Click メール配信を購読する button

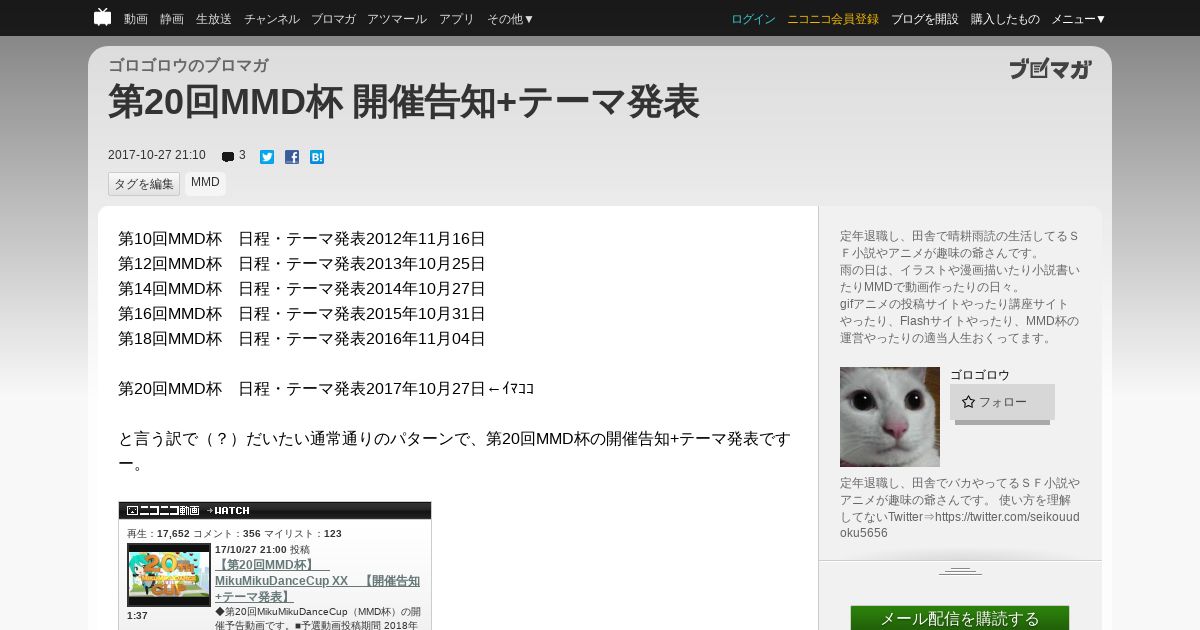960,618
